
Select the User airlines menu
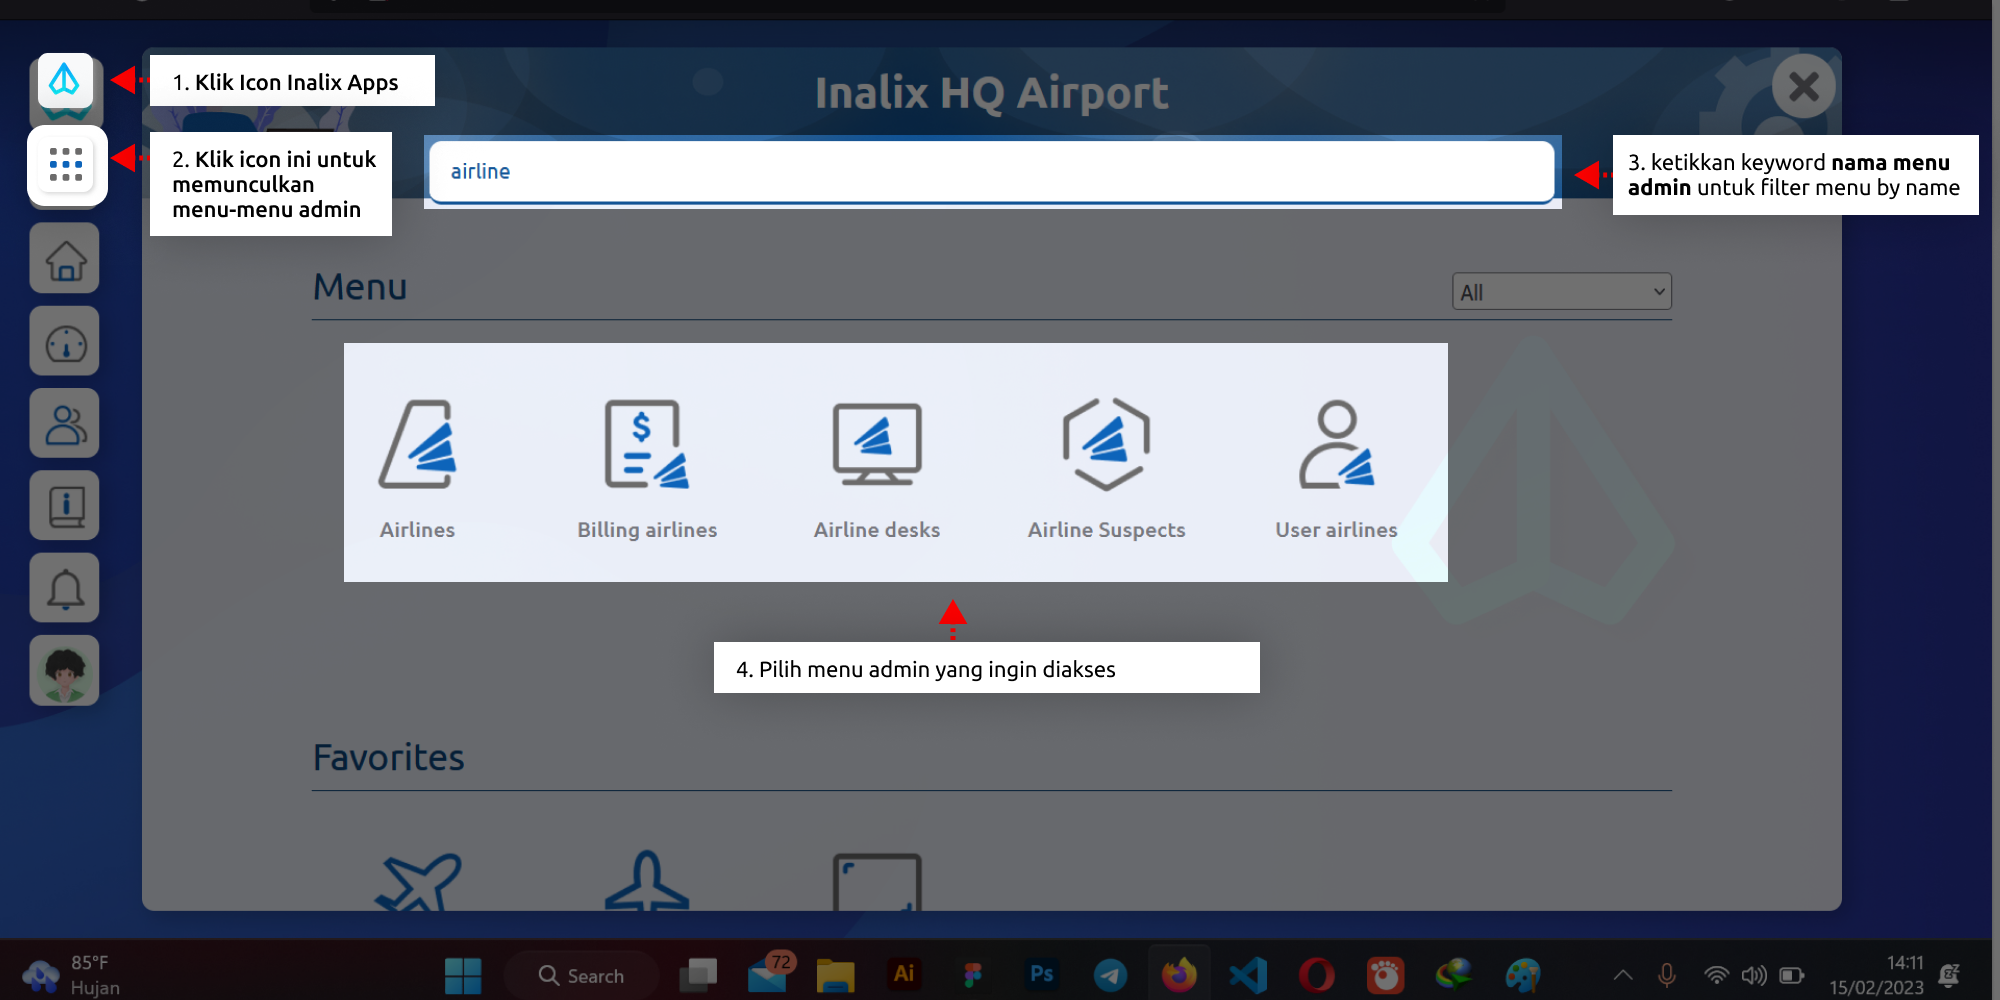point(1335,465)
